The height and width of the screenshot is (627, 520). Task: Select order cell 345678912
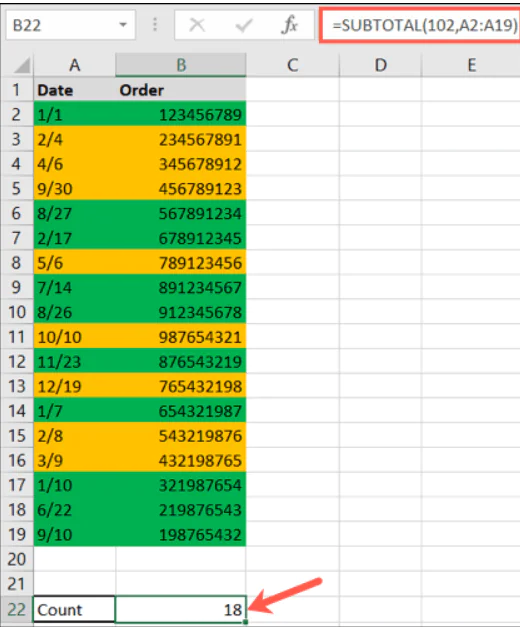[x=181, y=164]
